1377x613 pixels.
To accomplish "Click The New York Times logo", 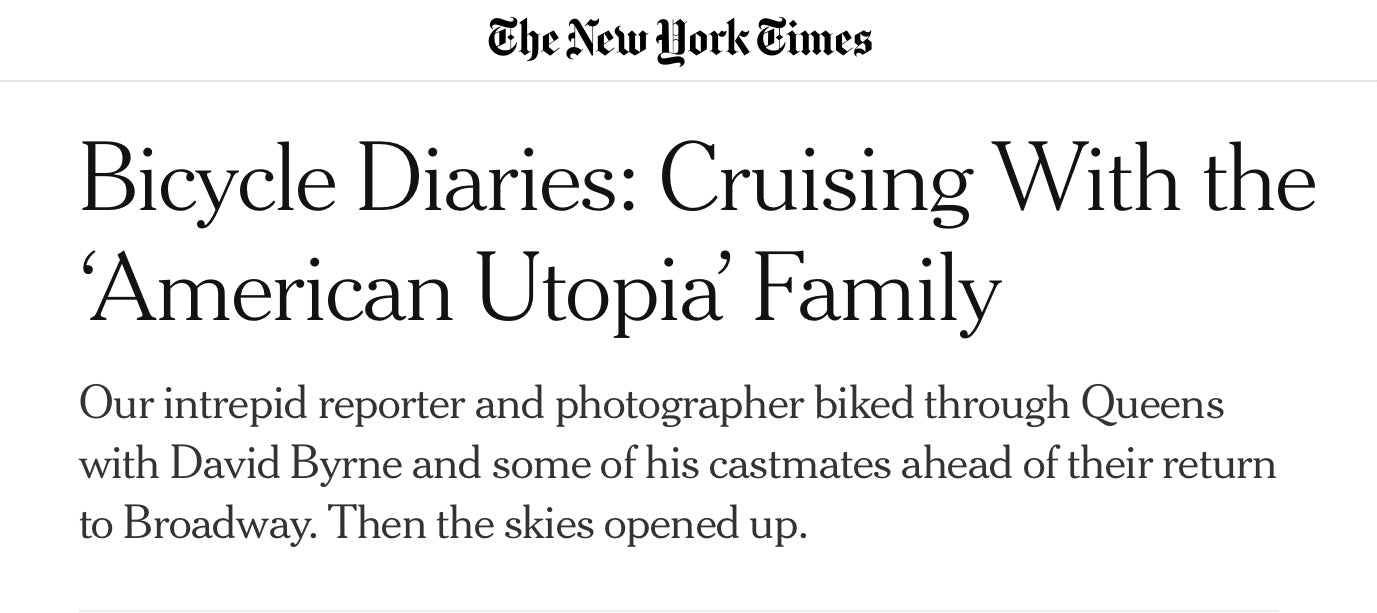I will 679,40.
